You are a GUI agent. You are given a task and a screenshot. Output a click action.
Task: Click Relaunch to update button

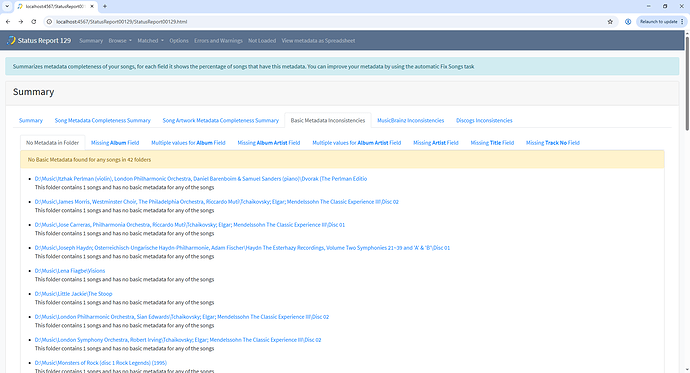658,22
